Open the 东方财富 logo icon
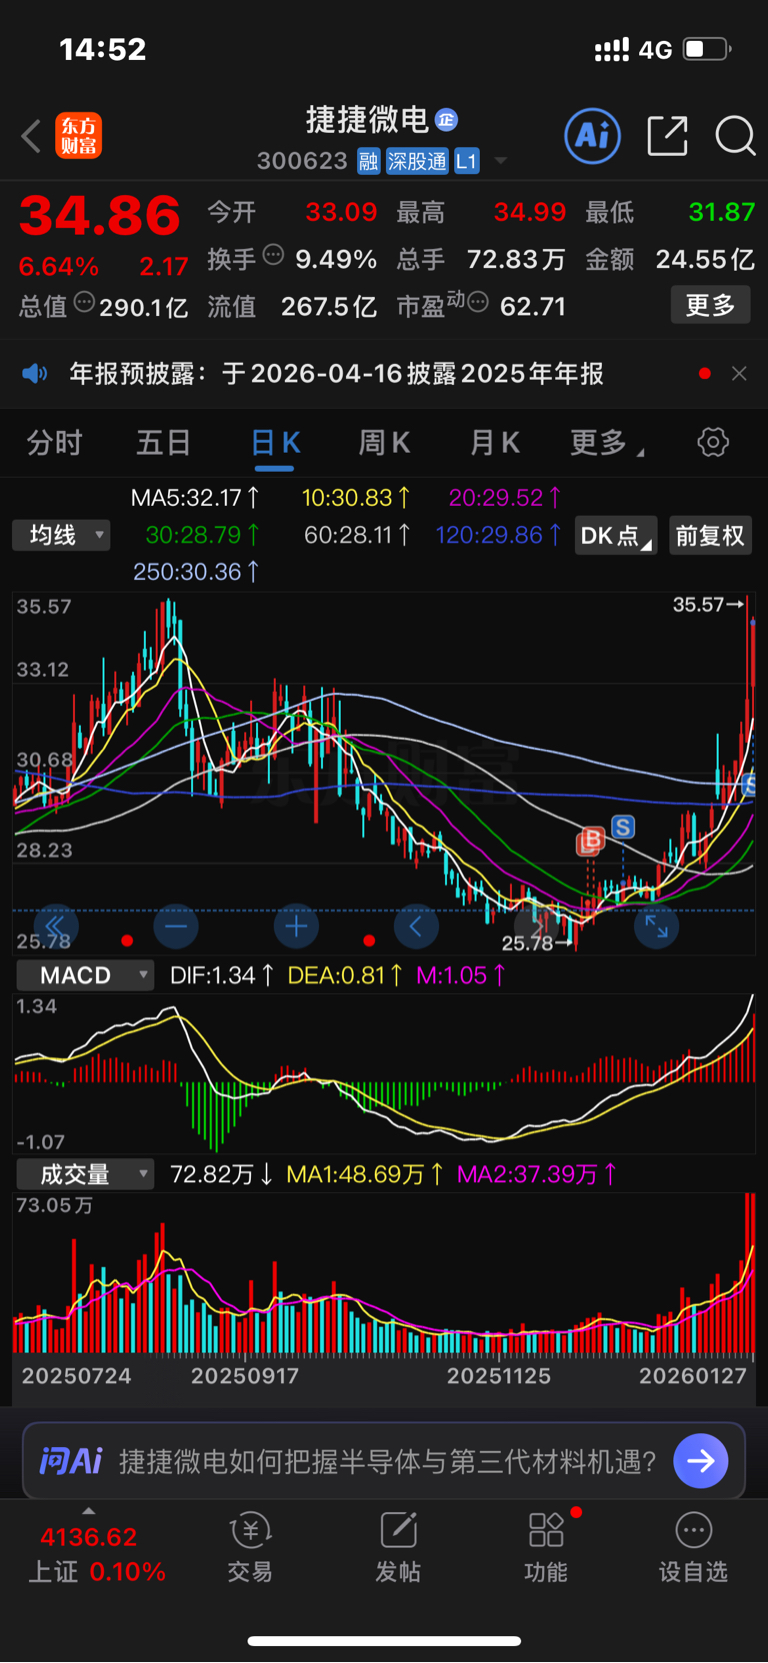This screenshot has height=1663, width=768. point(78,136)
